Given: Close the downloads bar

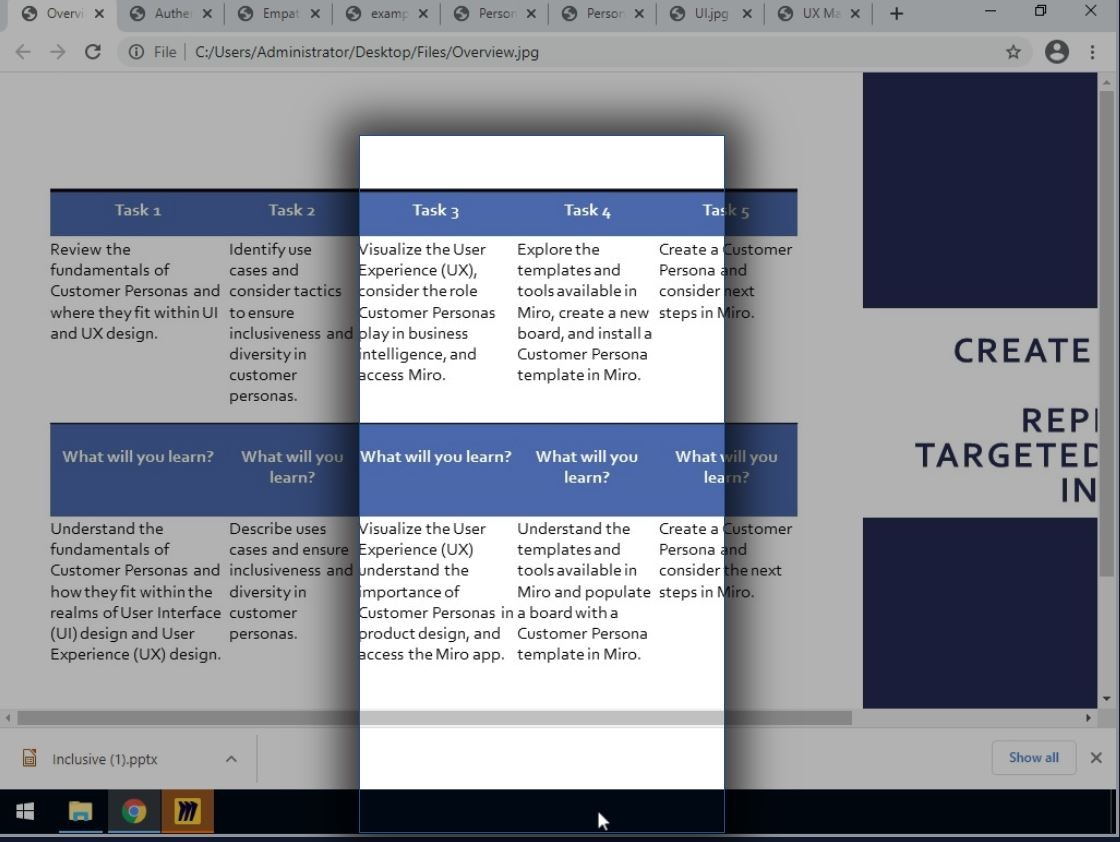Looking at the screenshot, I should point(1096,758).
